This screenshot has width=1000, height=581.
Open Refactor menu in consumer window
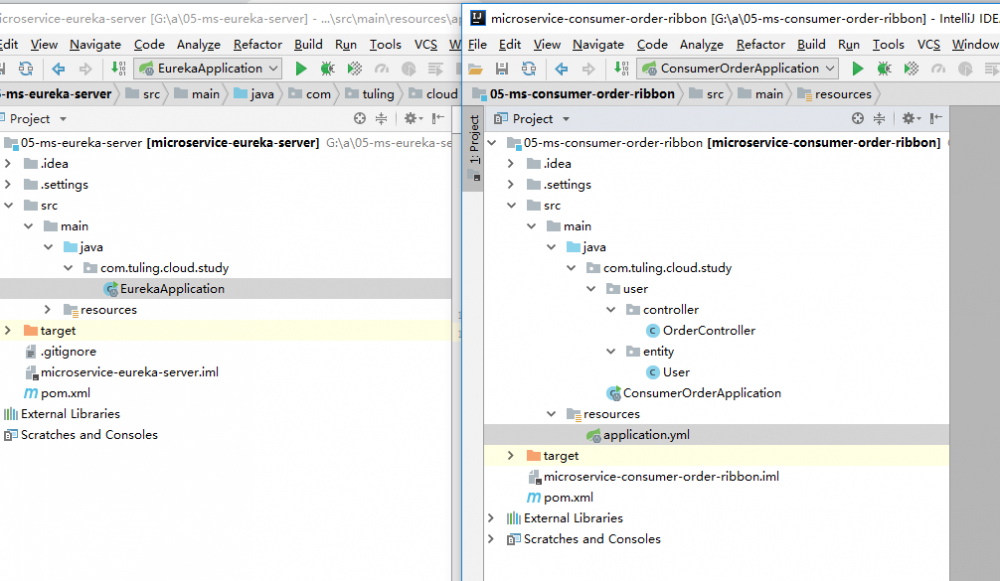[760, 45]
